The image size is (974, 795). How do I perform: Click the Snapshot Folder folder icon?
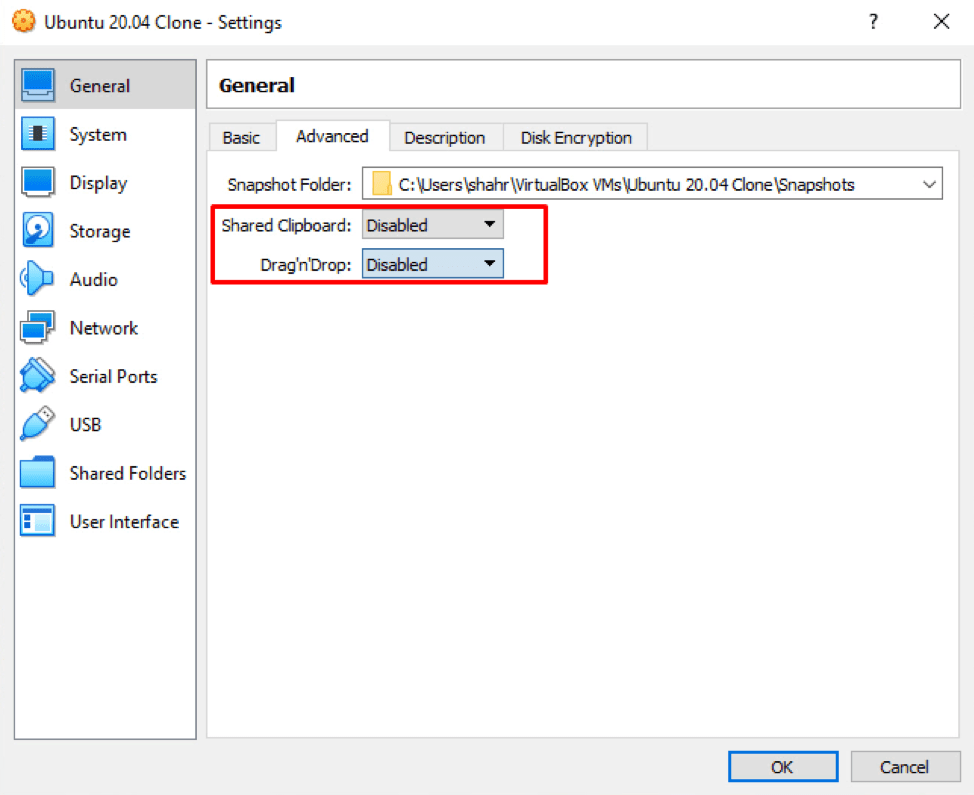tap(381, 184)
